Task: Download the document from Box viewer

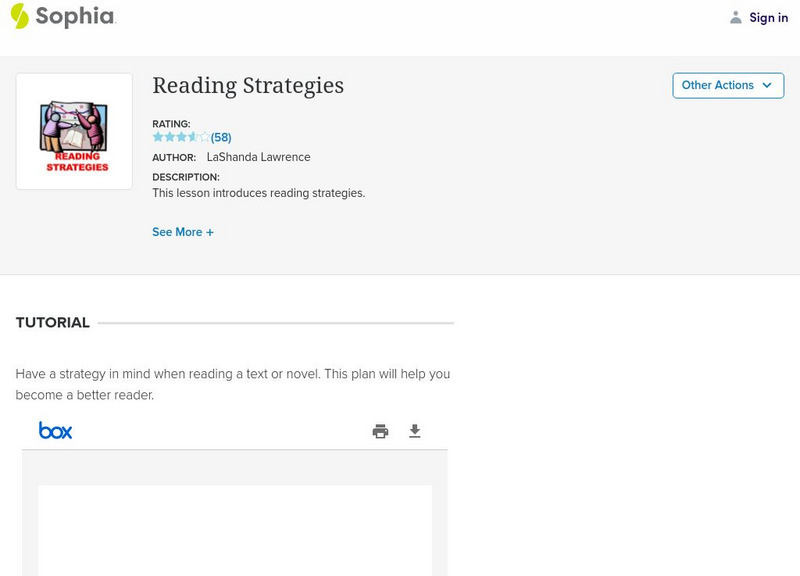Action: [415, 431]
